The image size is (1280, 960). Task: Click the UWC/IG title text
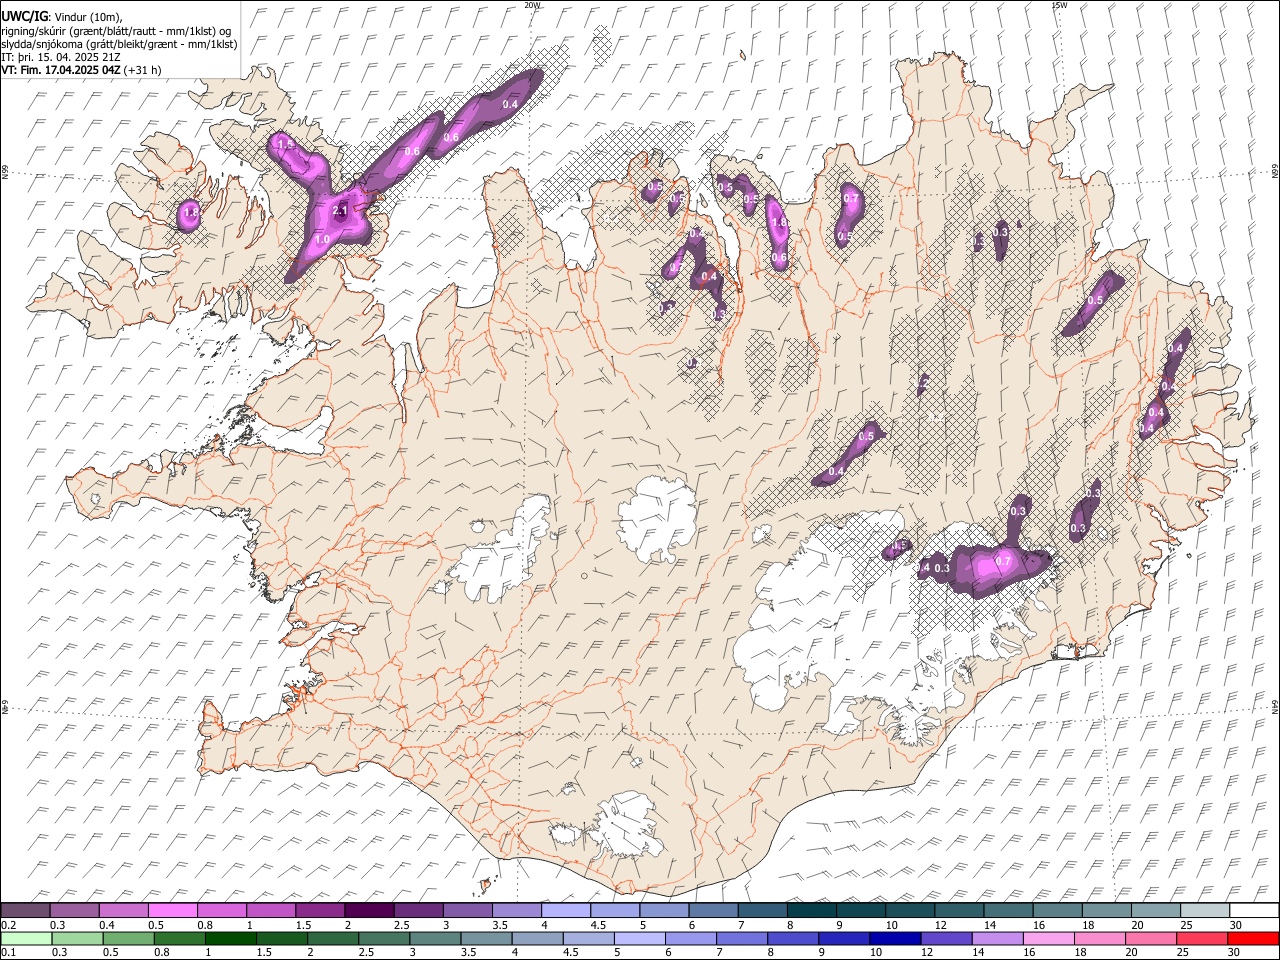click(x=25, y=17)
